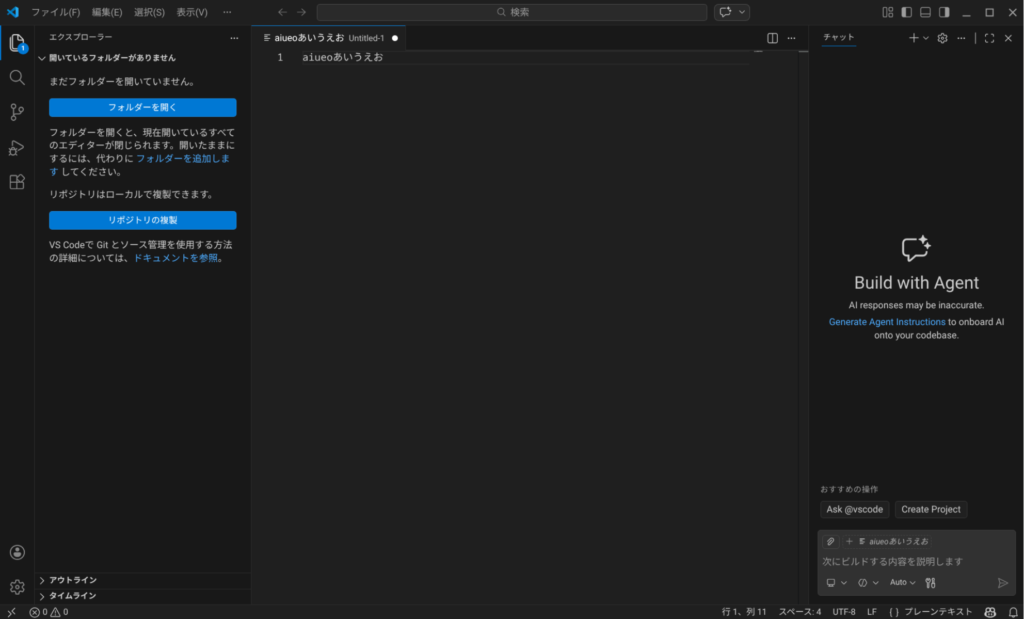Click the notifications bell in status bar
The width and height of the screenshot is (1024, 619).
tap(1012, 611)
